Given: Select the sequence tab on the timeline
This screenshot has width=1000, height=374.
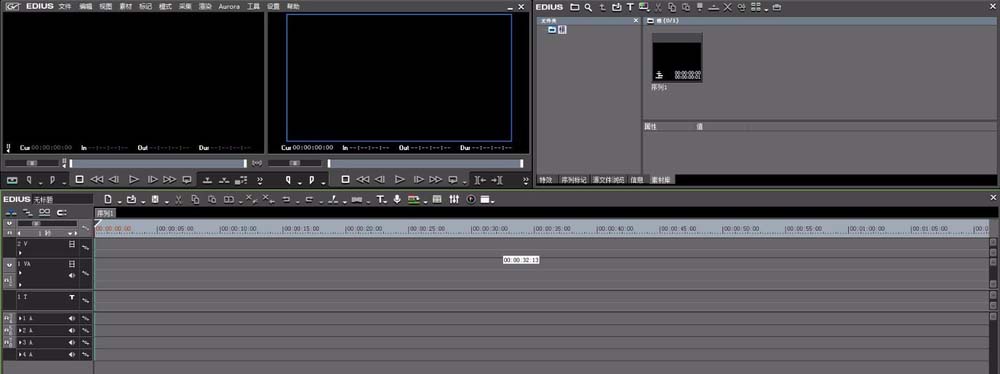Looking at the screenshot, I should 106,213.
